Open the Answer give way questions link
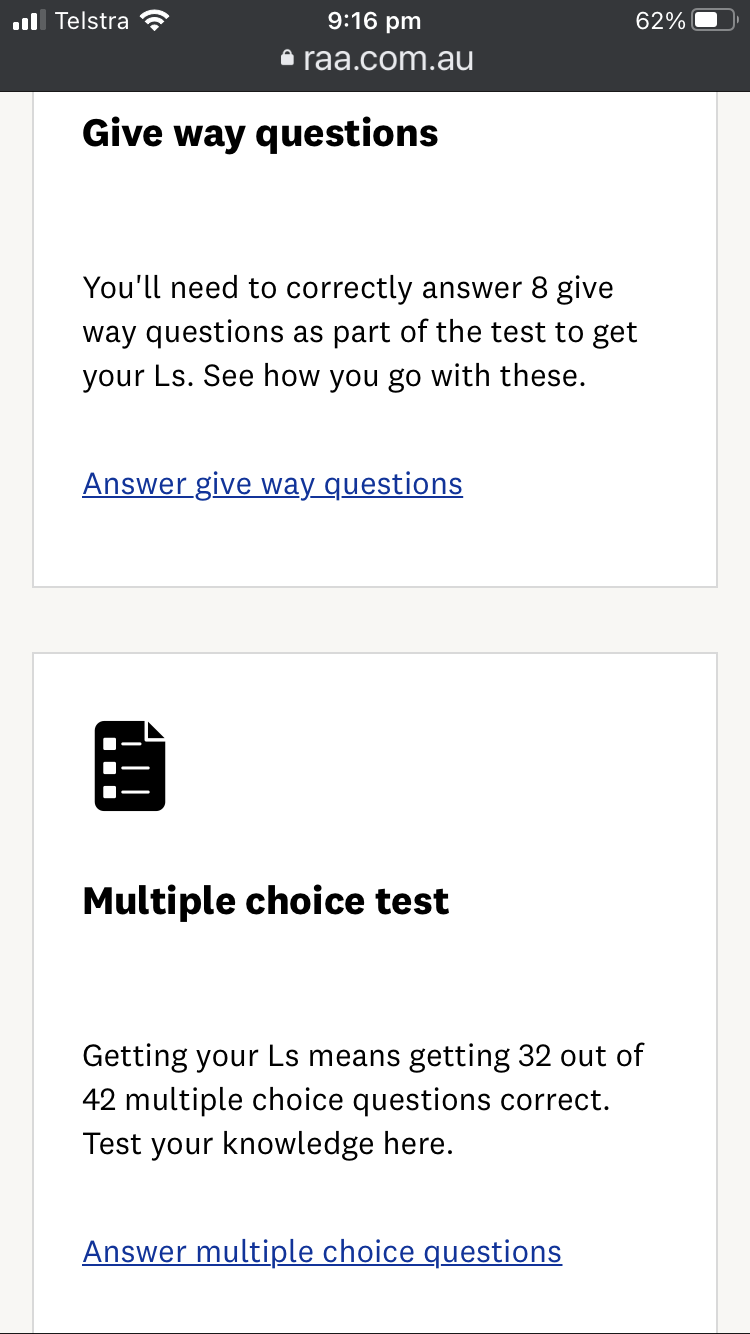This screenshot has height=1334, width=750. click(272, 484)
